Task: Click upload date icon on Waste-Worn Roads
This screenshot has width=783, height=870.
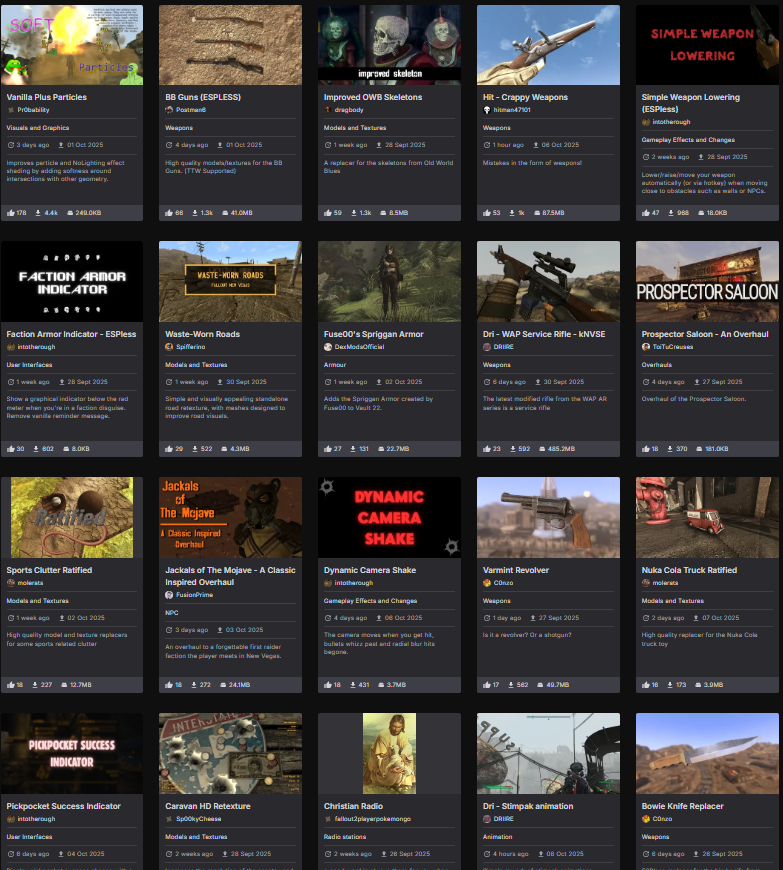Action: tap(220, 382)
